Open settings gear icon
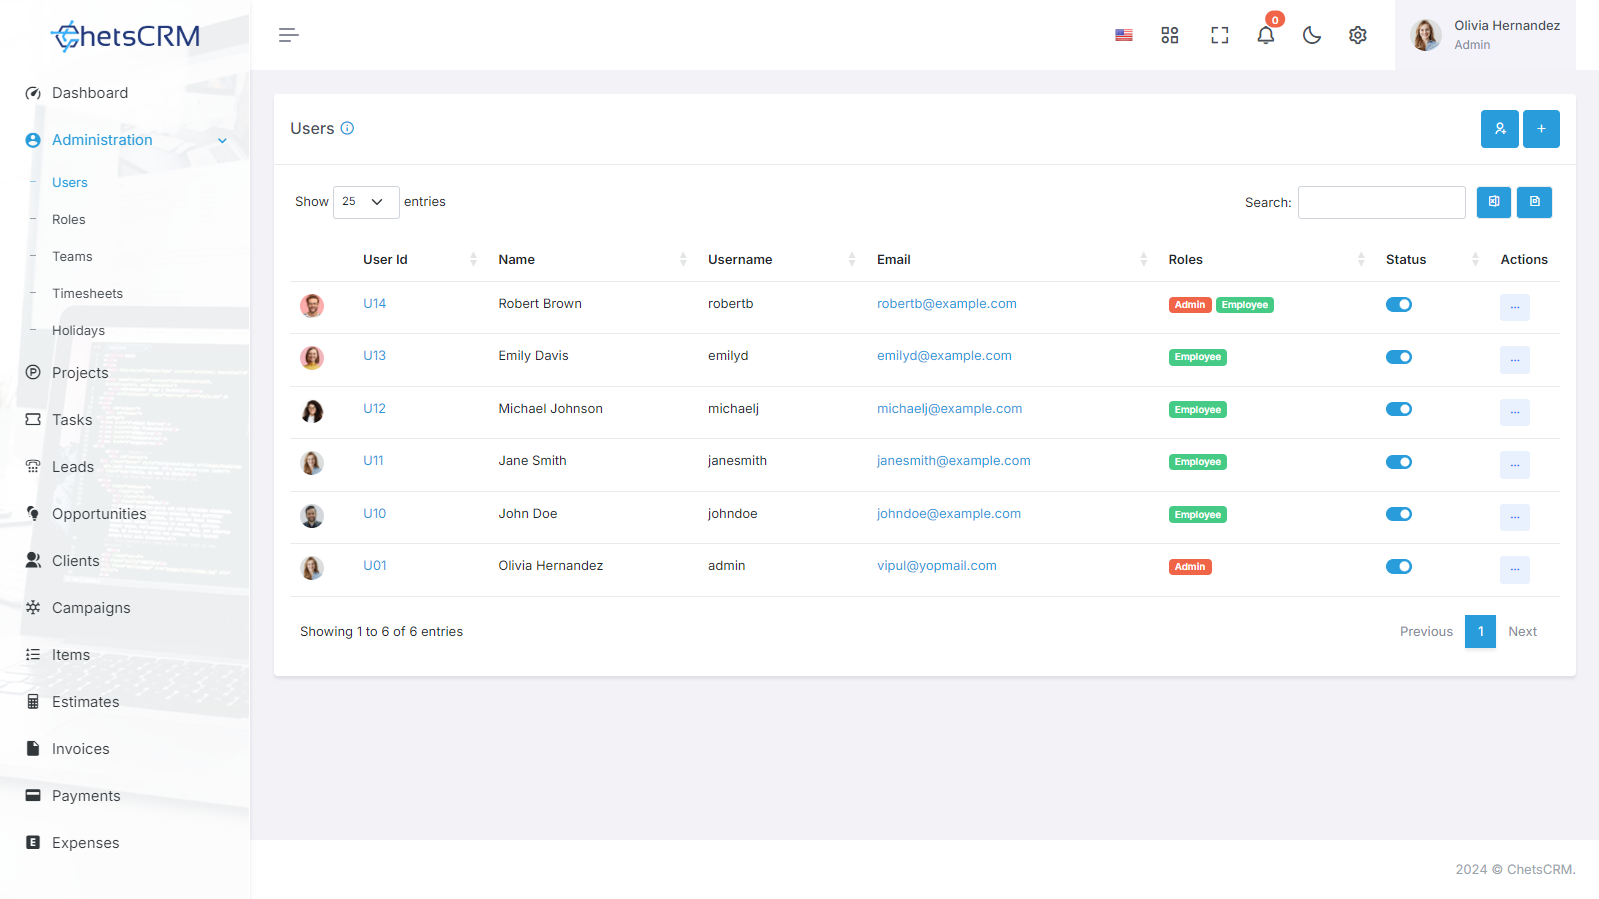The width and height of the screenshot is (1599, 899). pyautogui.click(x=1358, y=35)
